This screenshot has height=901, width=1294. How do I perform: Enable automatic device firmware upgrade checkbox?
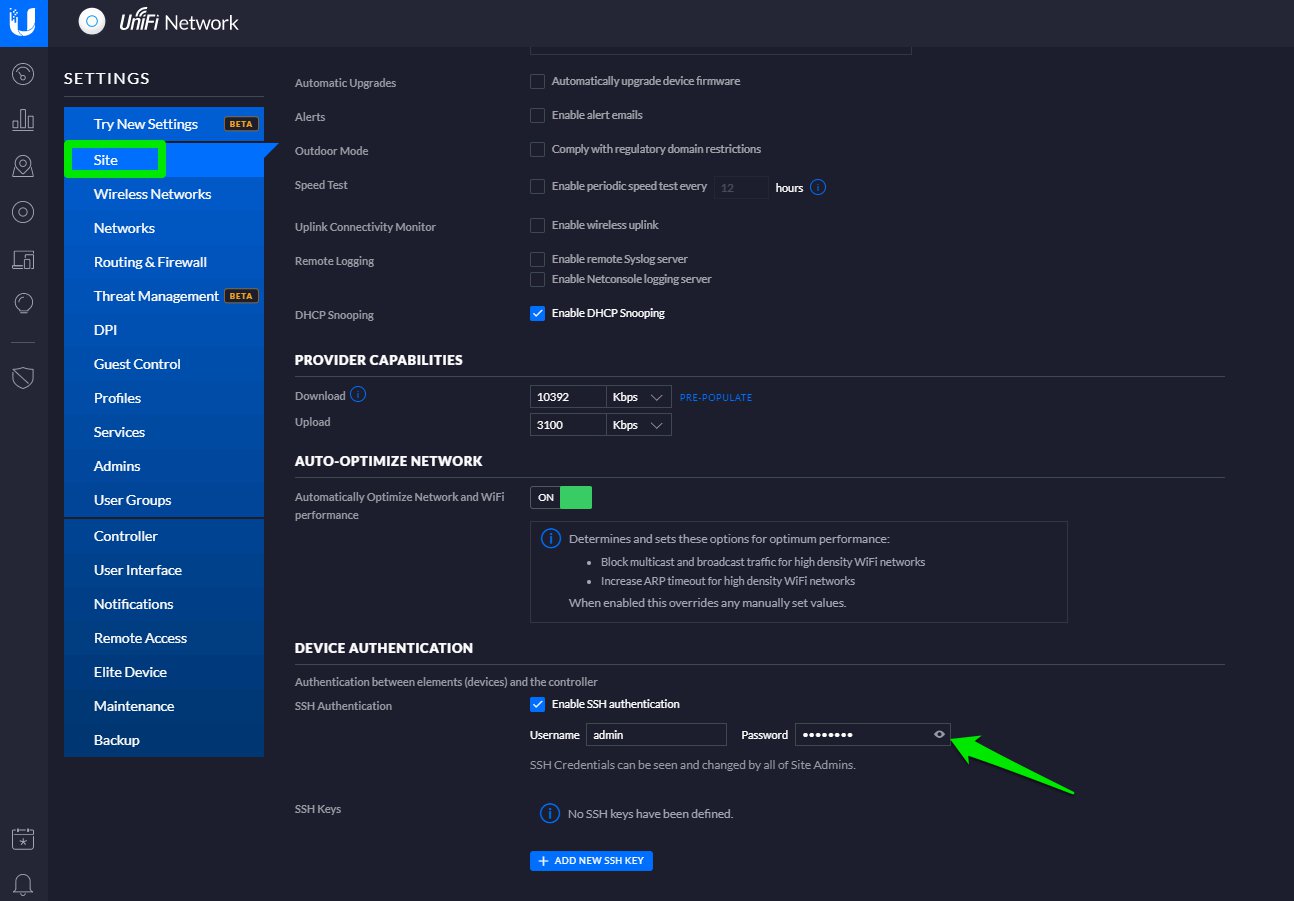coord(538,81)
